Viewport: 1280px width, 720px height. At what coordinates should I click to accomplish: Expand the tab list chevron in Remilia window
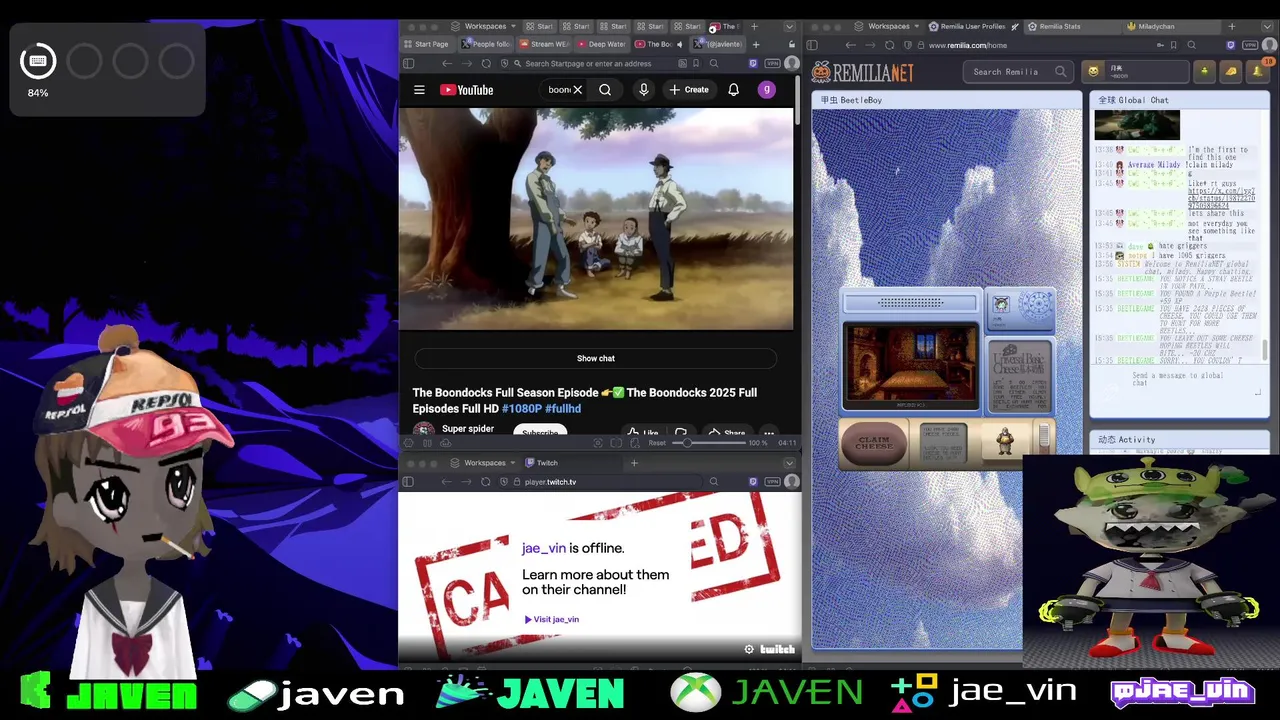click(x=1267, y=26)
